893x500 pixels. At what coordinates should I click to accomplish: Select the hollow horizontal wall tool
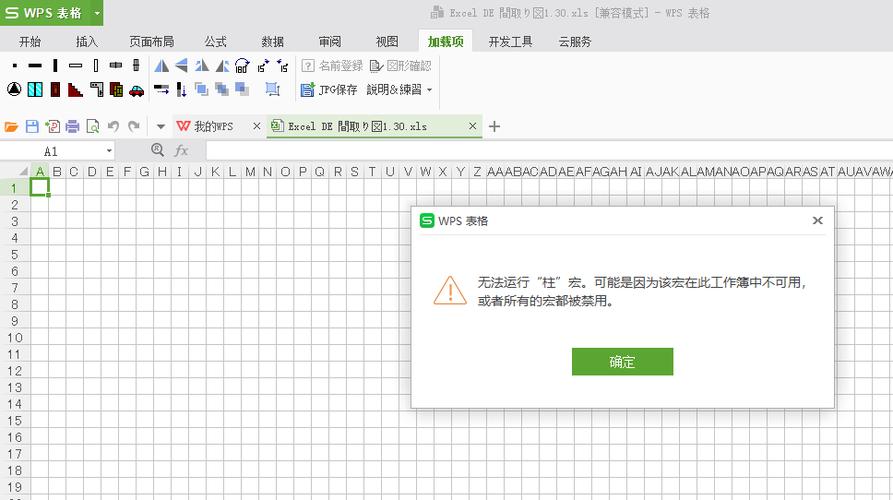(x=76, y=66)
